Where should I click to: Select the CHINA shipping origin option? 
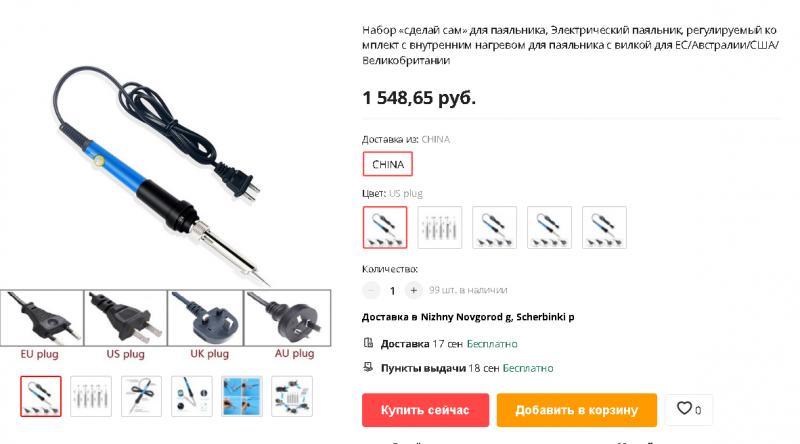point(388,164)
